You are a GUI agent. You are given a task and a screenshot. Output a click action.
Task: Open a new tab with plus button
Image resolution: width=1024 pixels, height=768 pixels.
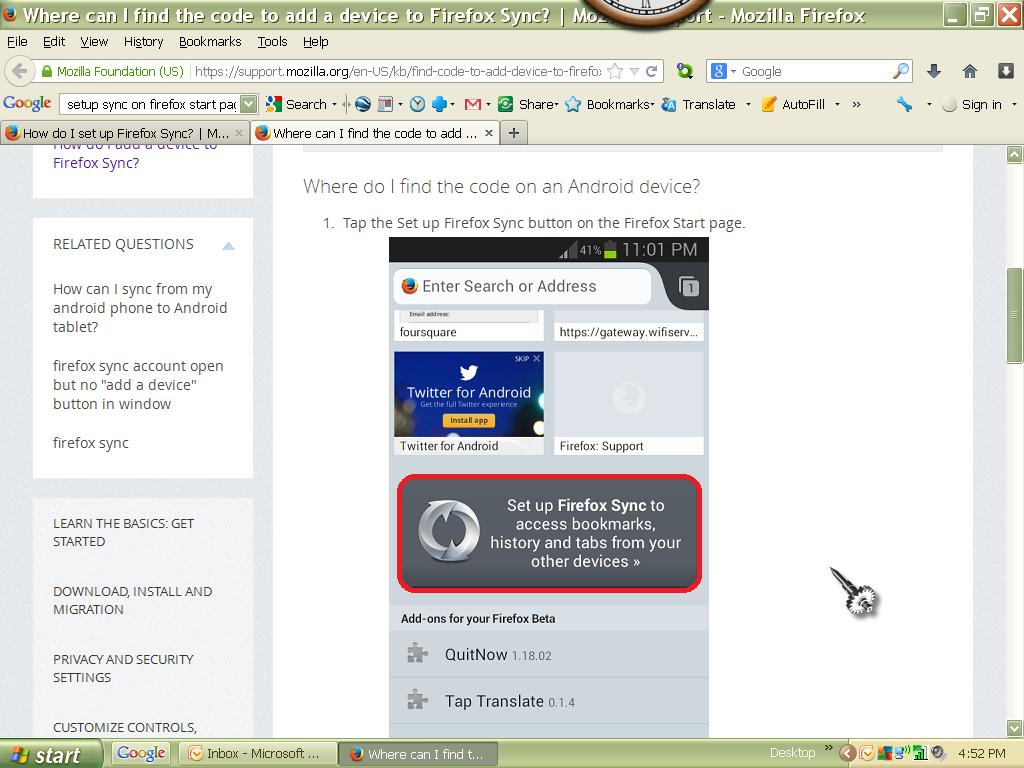[x=514, y=133]
